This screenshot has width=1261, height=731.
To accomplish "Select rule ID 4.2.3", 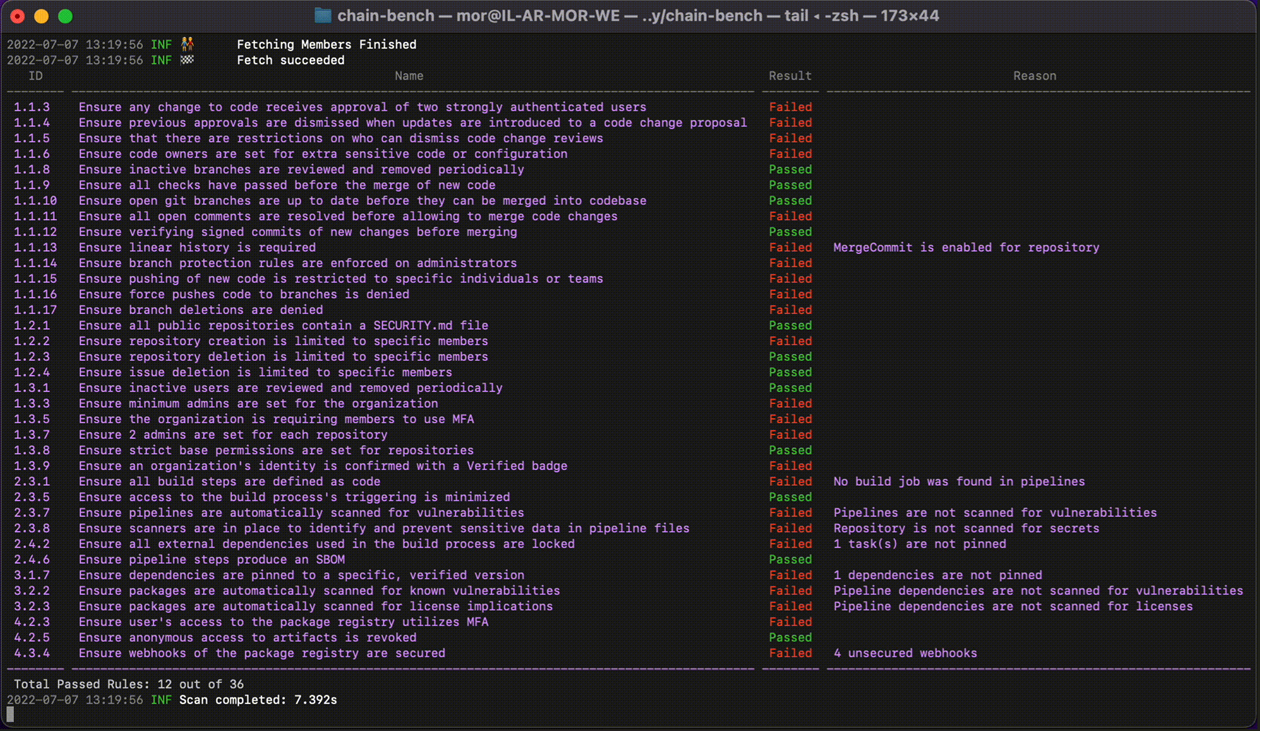I will (x=32, y=622).
